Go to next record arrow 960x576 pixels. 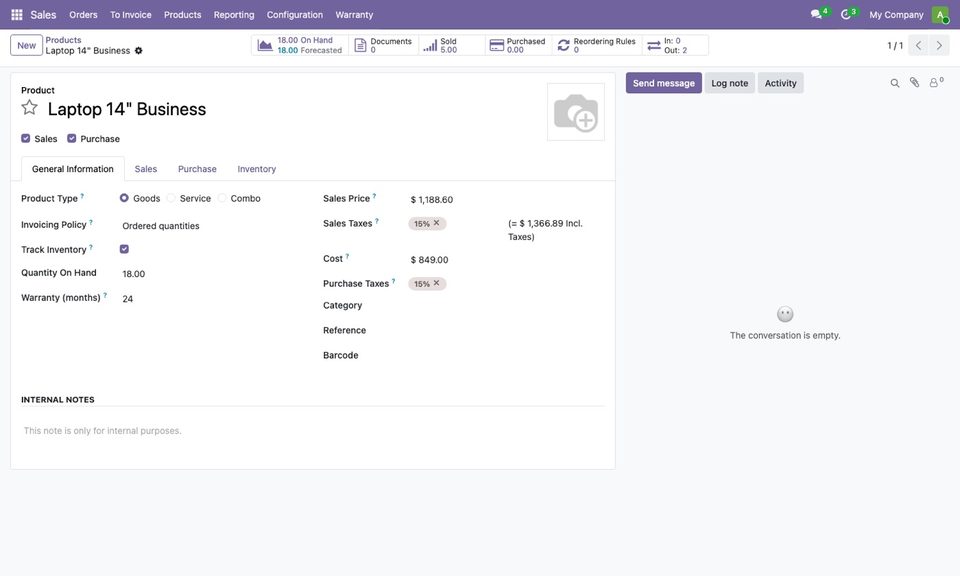pos(939,45)
